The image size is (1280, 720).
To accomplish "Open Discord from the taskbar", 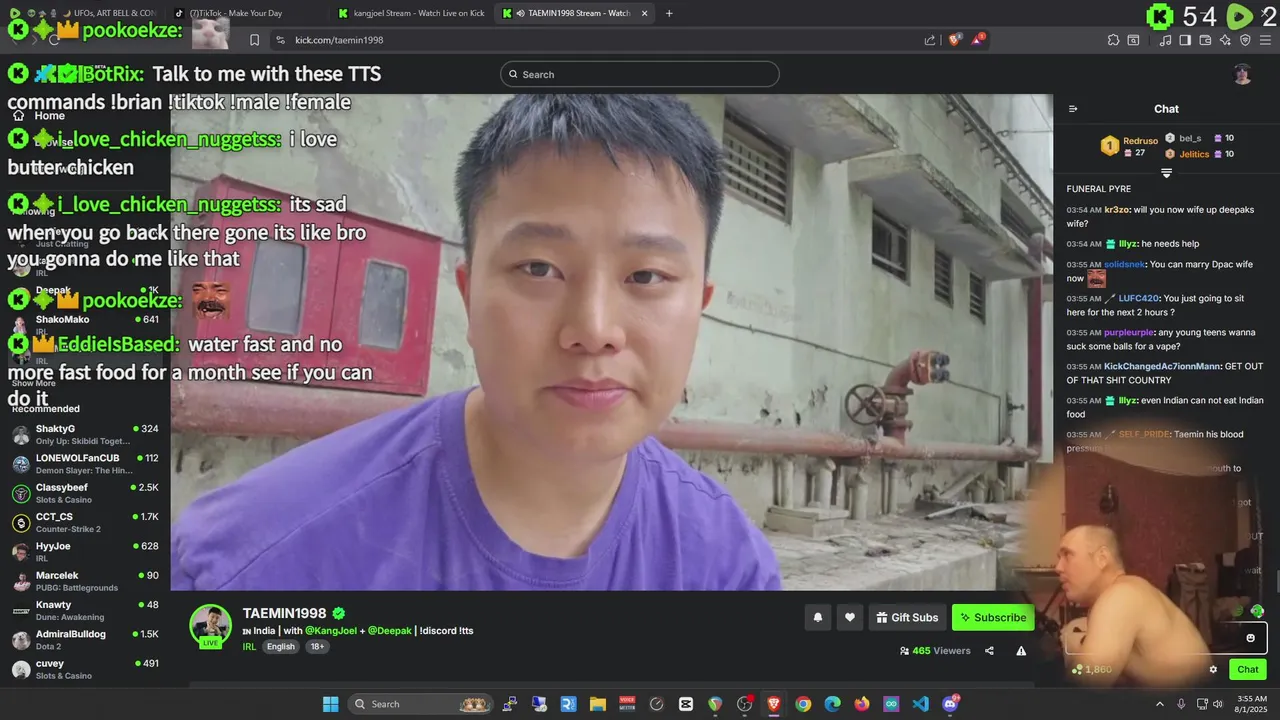I will pyautogui.click(x=950, y=704).
